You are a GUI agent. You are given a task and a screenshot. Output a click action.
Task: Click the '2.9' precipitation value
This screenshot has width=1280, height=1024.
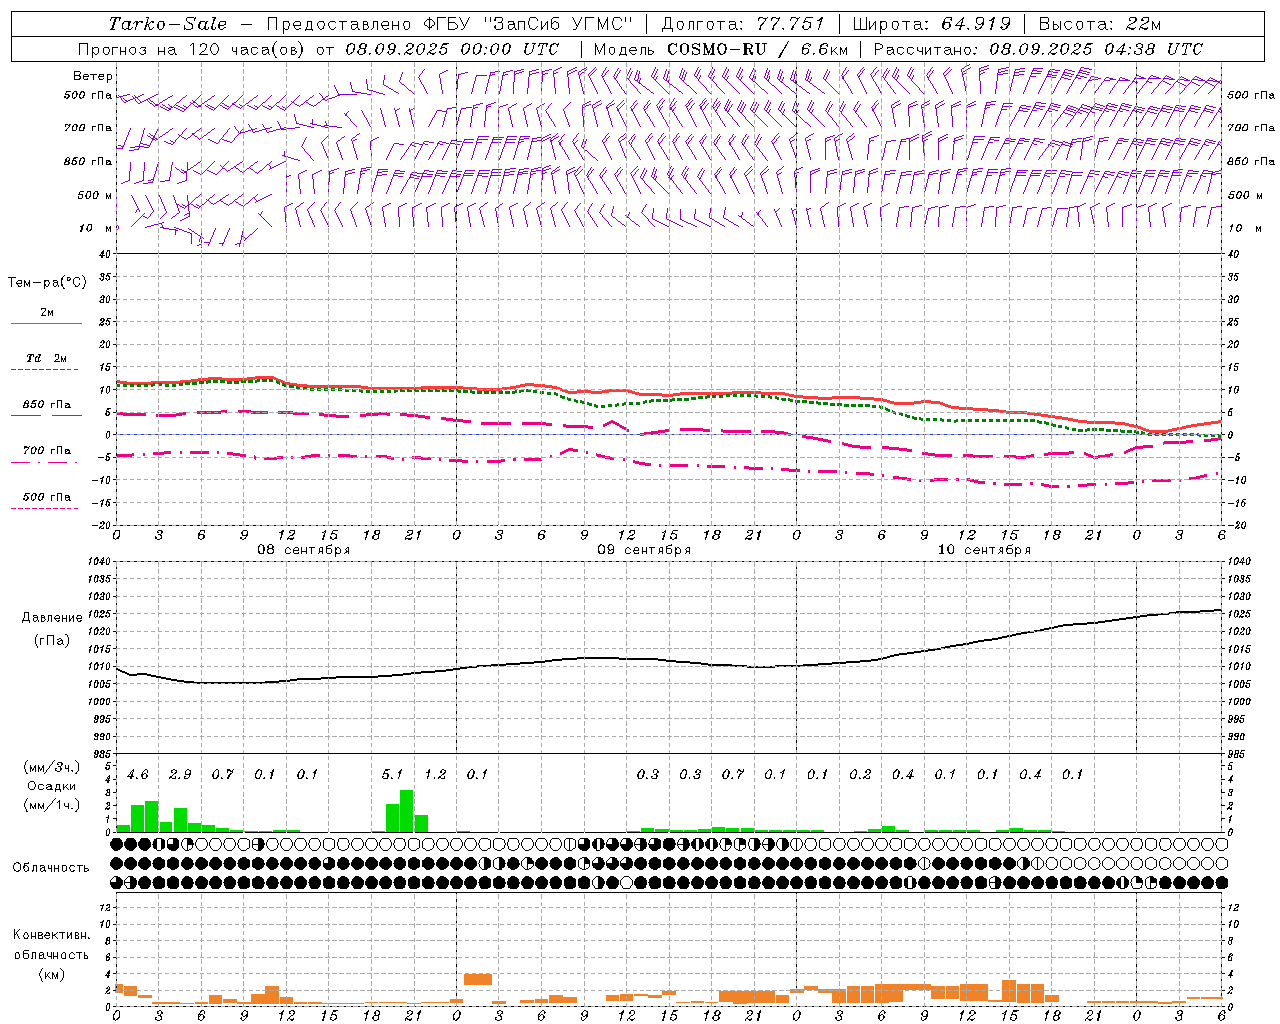click(180, 774)
